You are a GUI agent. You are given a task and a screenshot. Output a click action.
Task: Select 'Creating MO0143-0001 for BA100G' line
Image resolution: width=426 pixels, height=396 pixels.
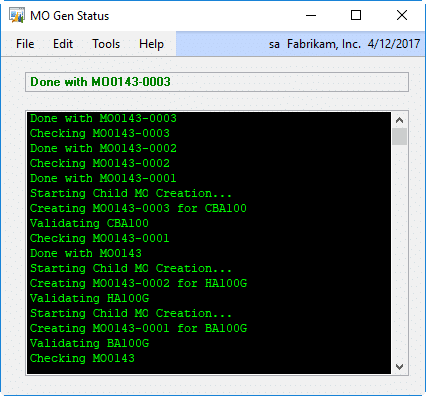(x=138, y=328)
